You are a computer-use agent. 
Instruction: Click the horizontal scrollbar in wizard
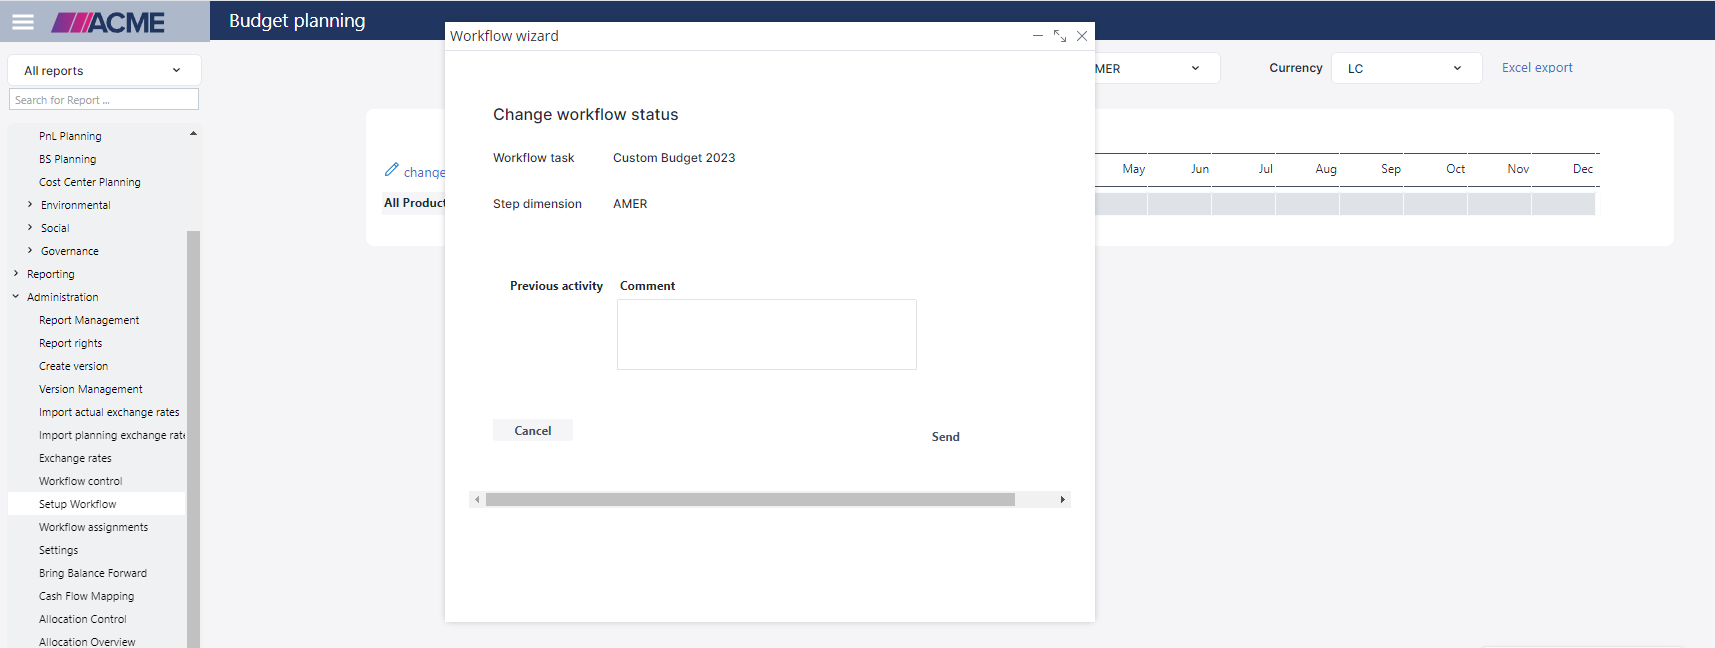(750, 499)
